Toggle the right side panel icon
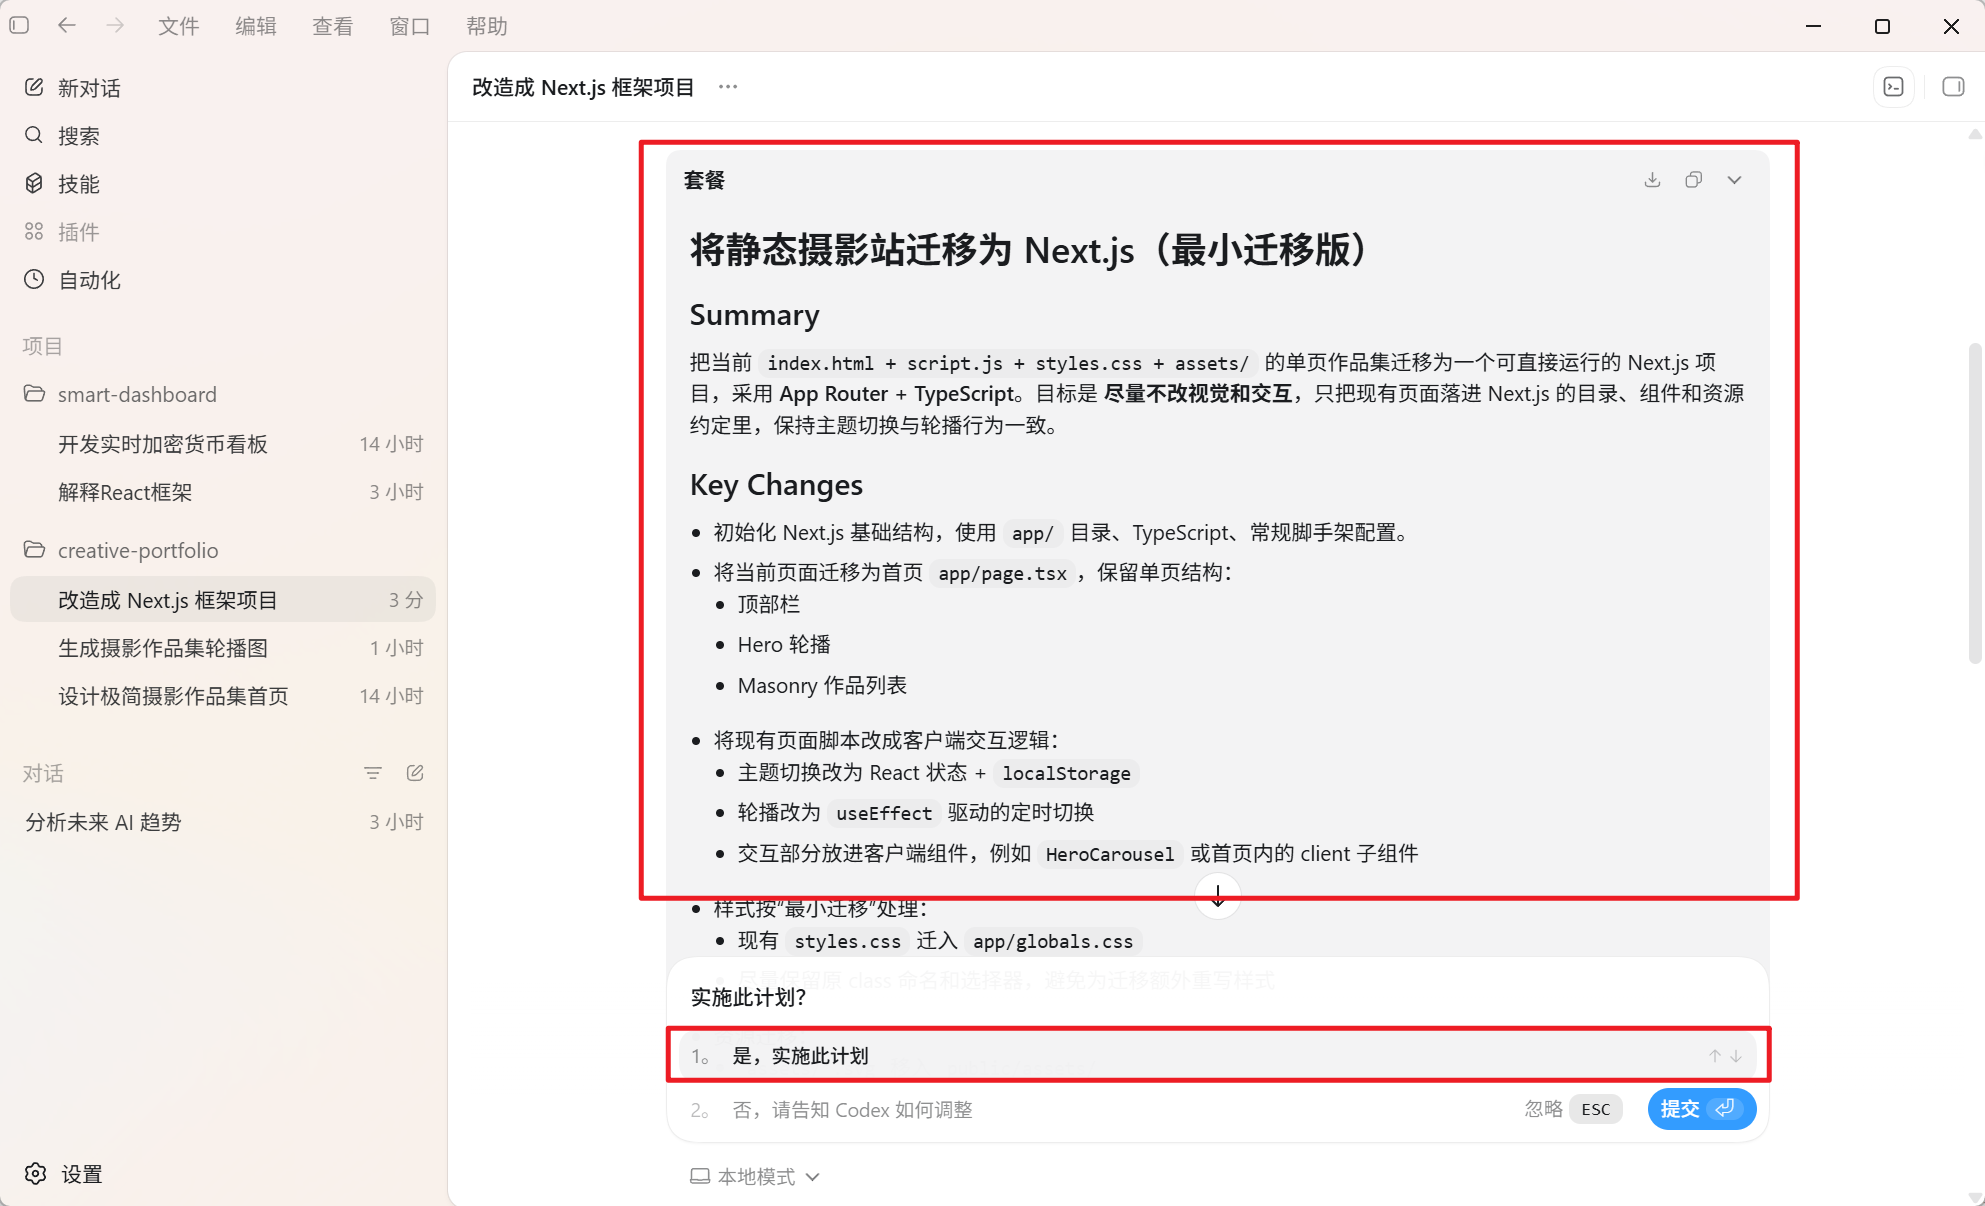1985x1206 pixels. click(x=1953, y=87)
